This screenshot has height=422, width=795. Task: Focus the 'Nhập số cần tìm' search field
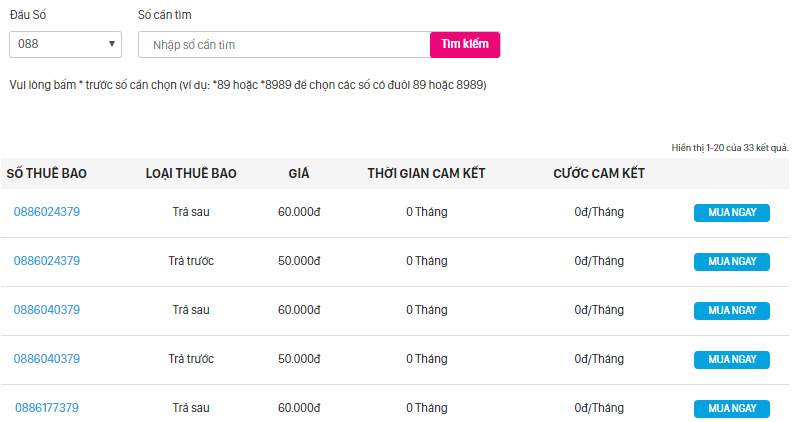coord(284,45)
